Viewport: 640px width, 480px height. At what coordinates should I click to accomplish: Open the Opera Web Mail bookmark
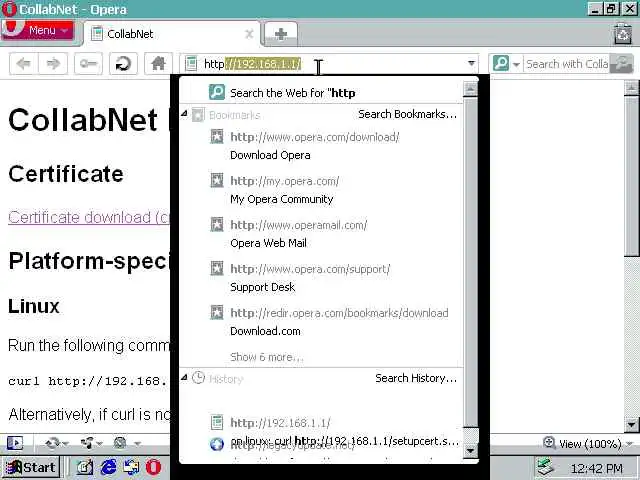321,234
